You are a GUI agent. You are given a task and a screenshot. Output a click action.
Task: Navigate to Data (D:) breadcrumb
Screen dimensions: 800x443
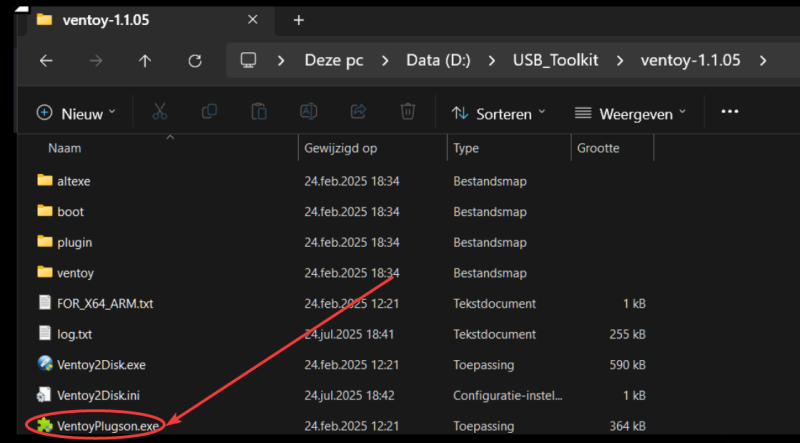(x=438, y=61)
